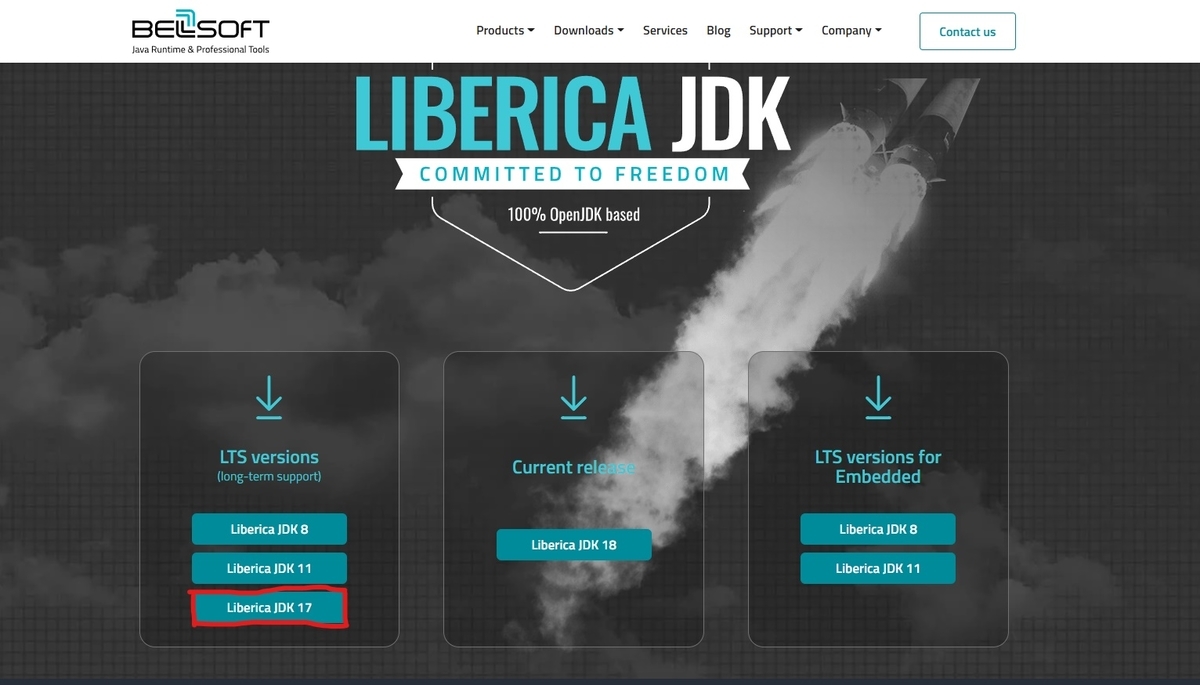This screenshot has width=1200, height=685.
Task: Click the (long-term support) subtitle
Action: (x=269, y=477)
